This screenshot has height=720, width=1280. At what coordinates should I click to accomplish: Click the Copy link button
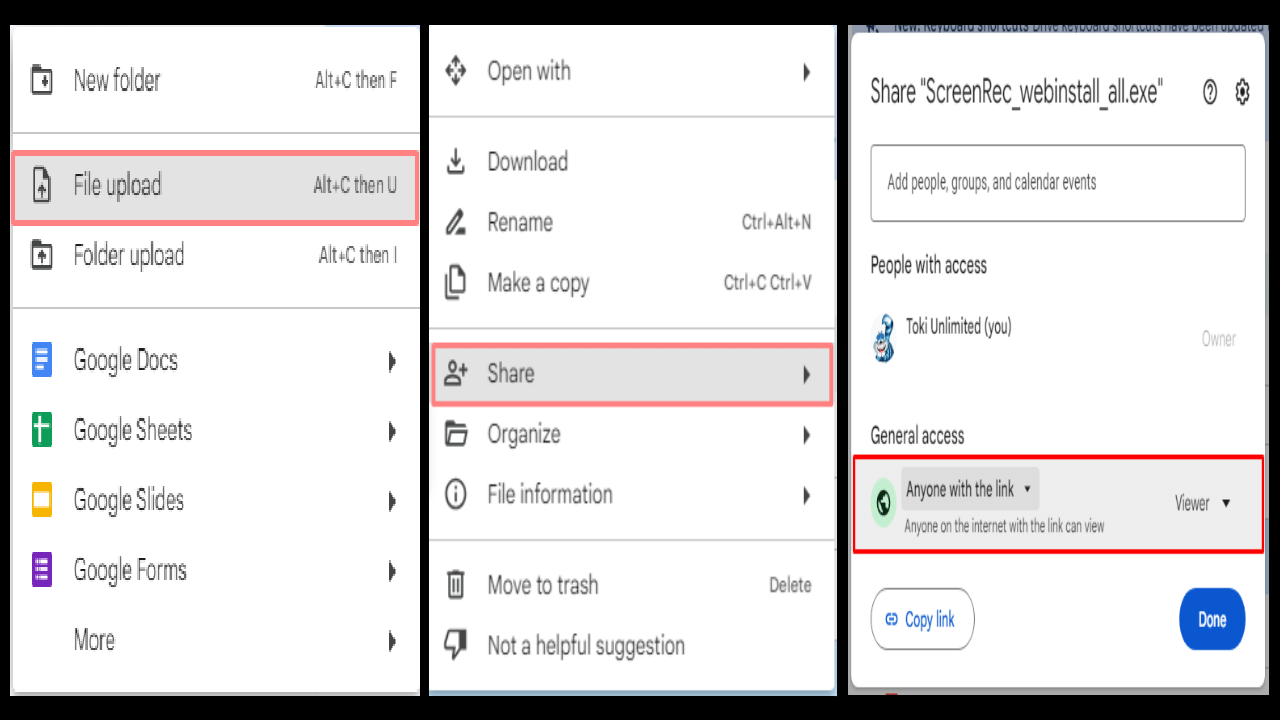[x=922, y=619]
